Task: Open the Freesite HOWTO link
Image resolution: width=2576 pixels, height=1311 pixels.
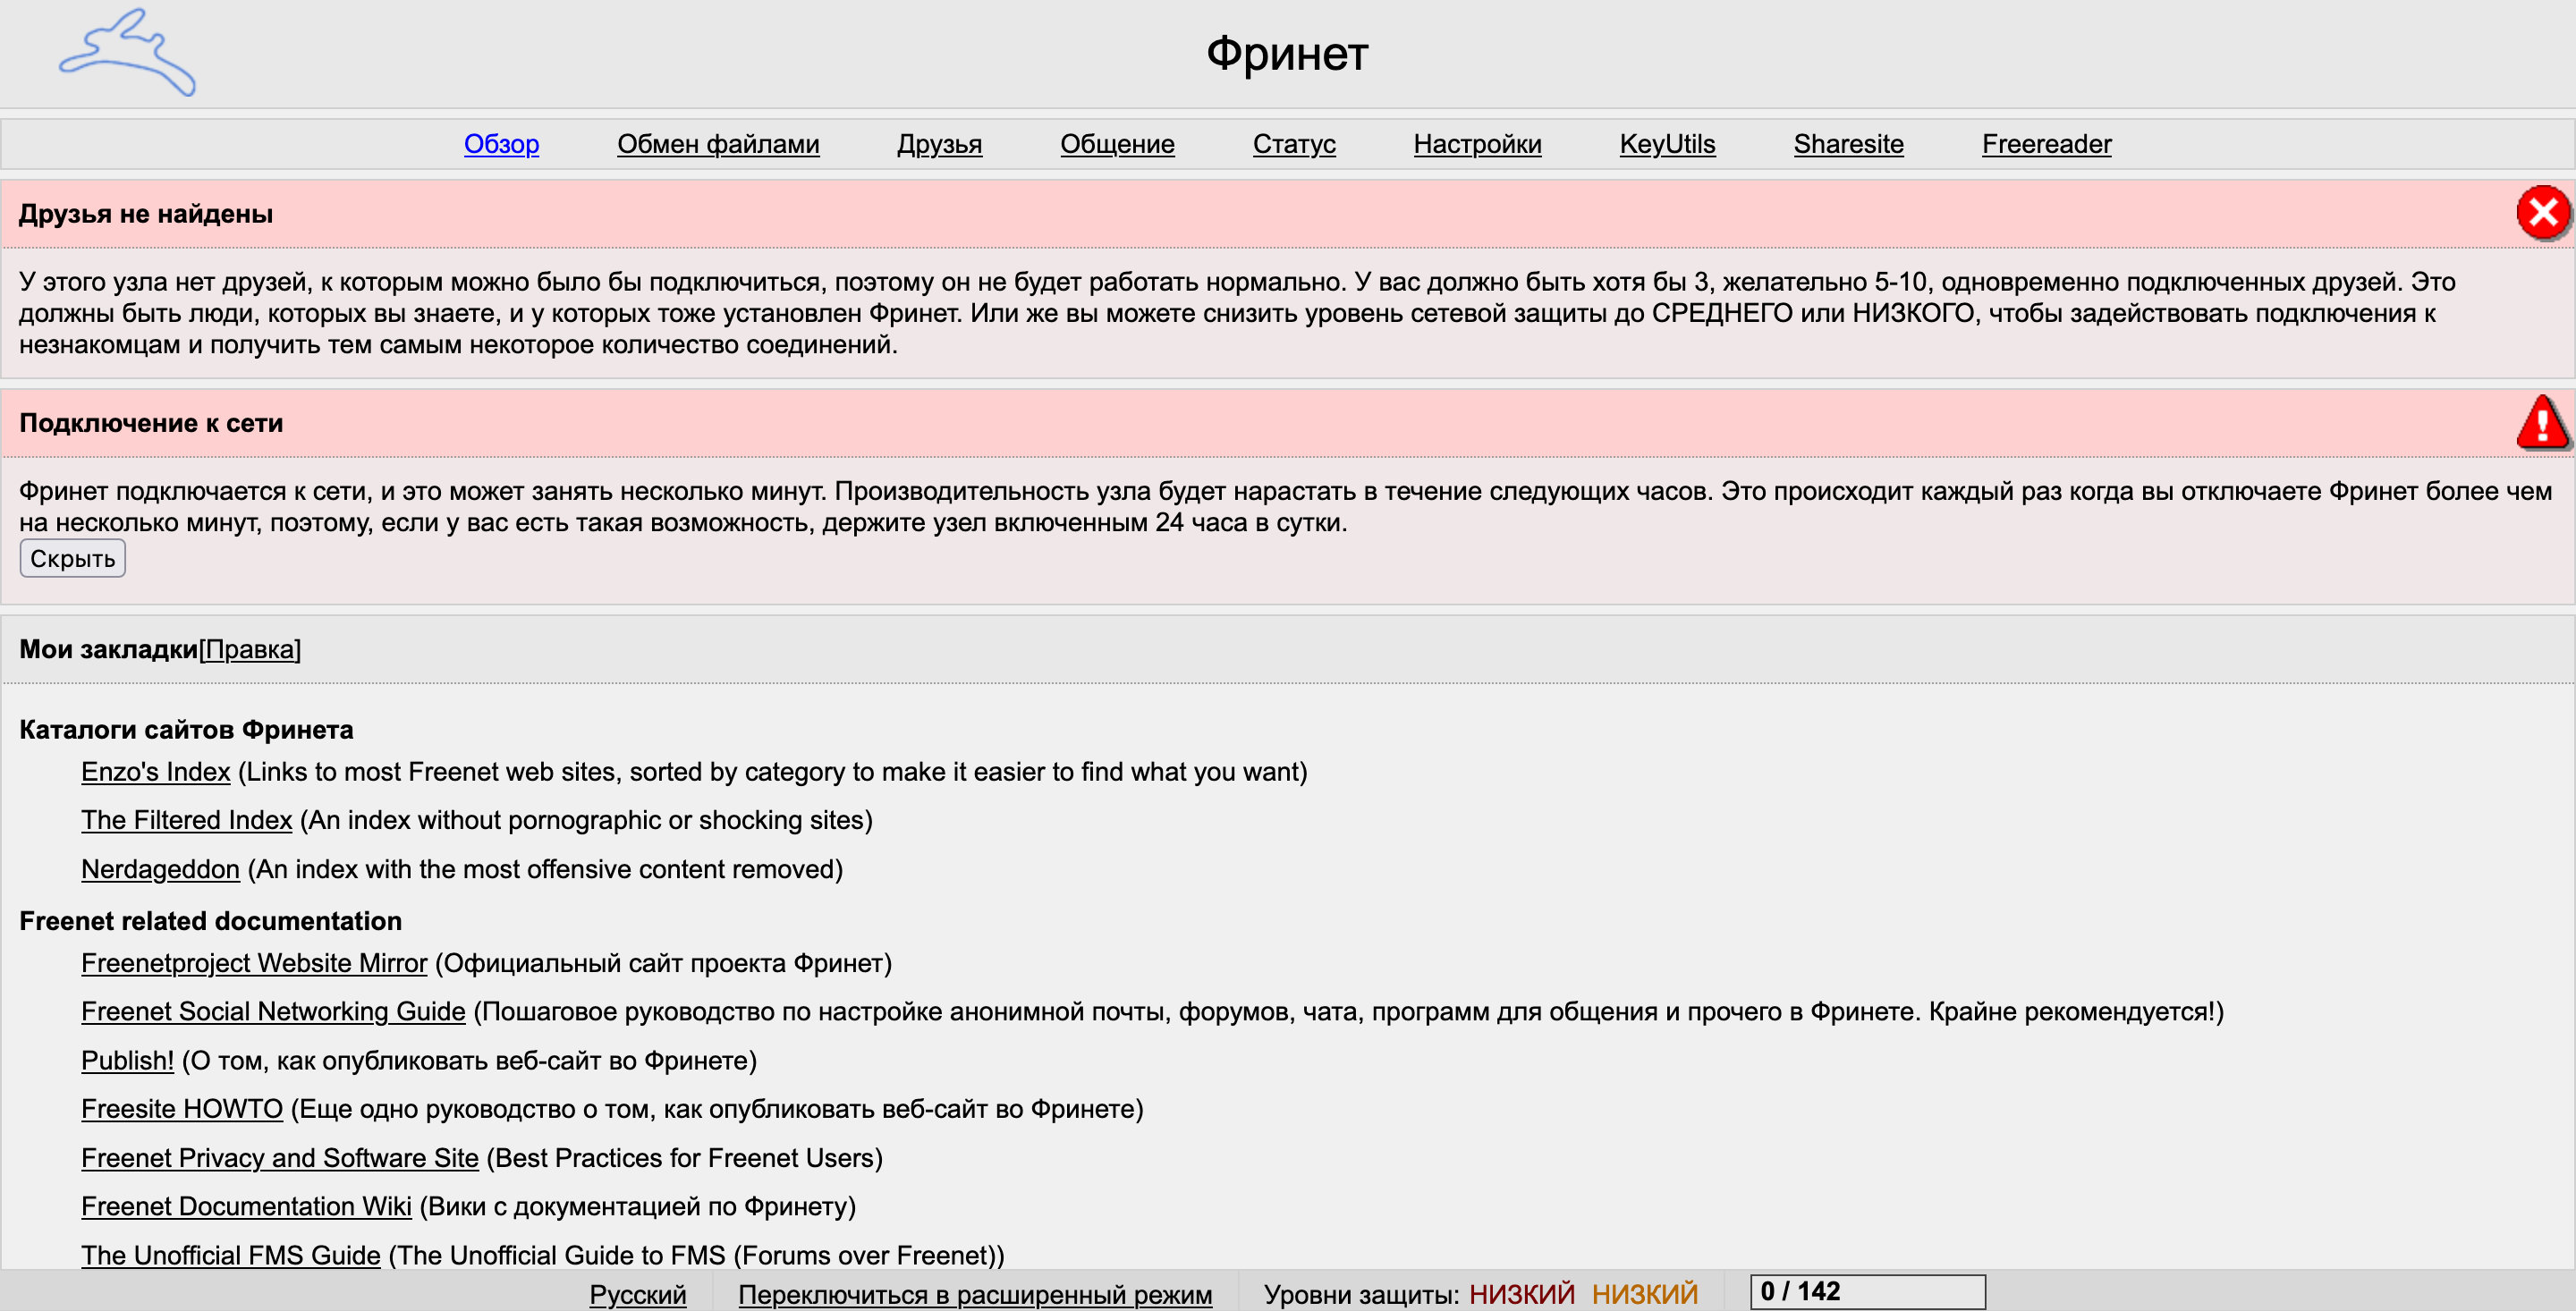Action: [182, 1109]
